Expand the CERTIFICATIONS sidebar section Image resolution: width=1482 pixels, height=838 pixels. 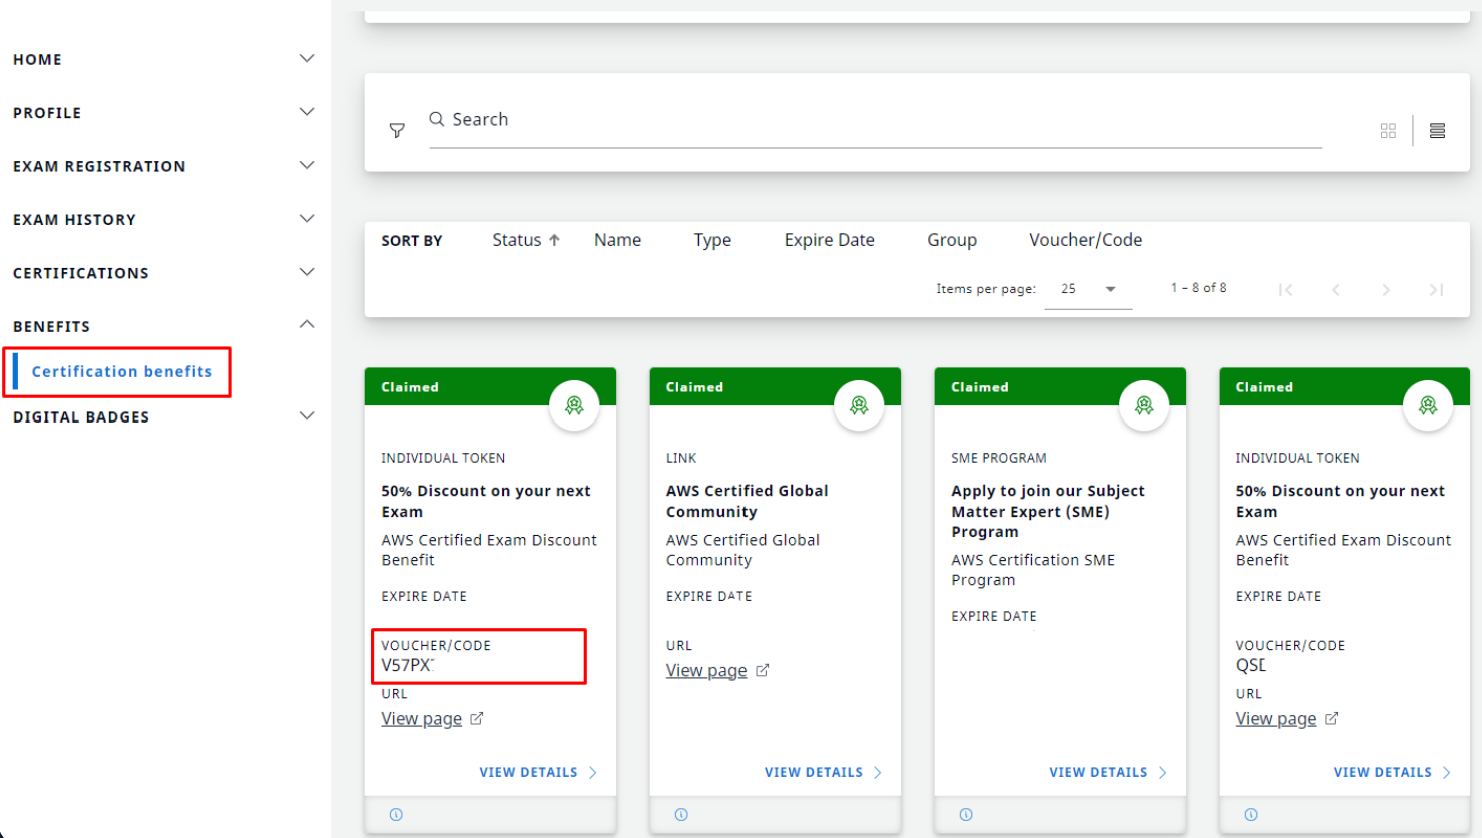307,272
